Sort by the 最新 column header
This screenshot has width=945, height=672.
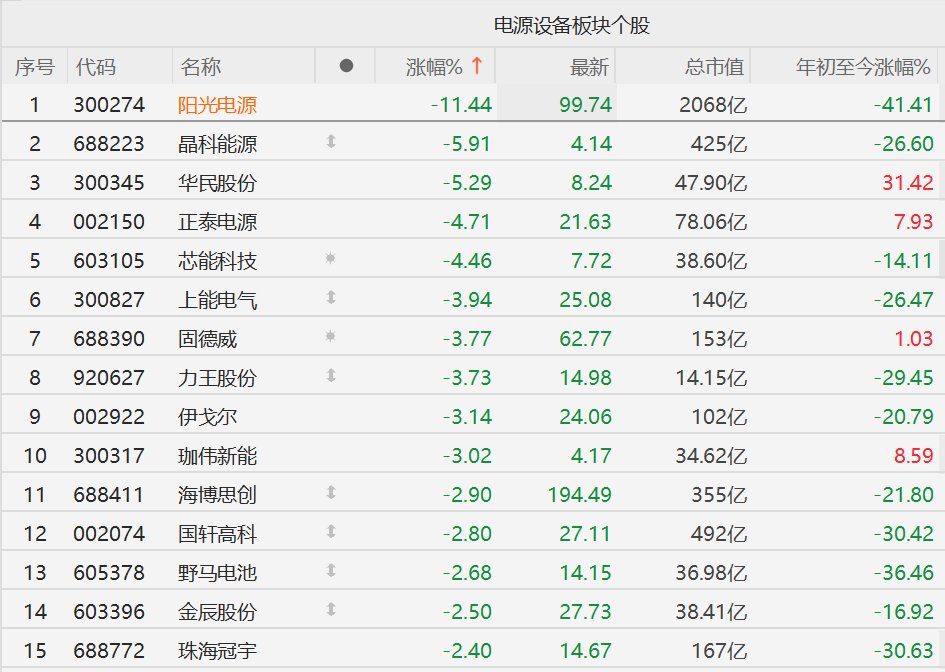tap(589, 66)
